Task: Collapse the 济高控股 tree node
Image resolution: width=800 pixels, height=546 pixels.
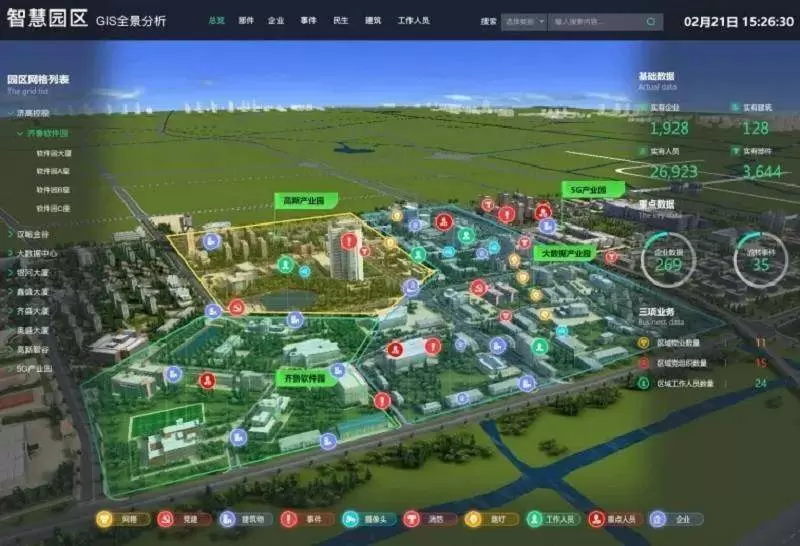Action: click(x=11, y=113)
